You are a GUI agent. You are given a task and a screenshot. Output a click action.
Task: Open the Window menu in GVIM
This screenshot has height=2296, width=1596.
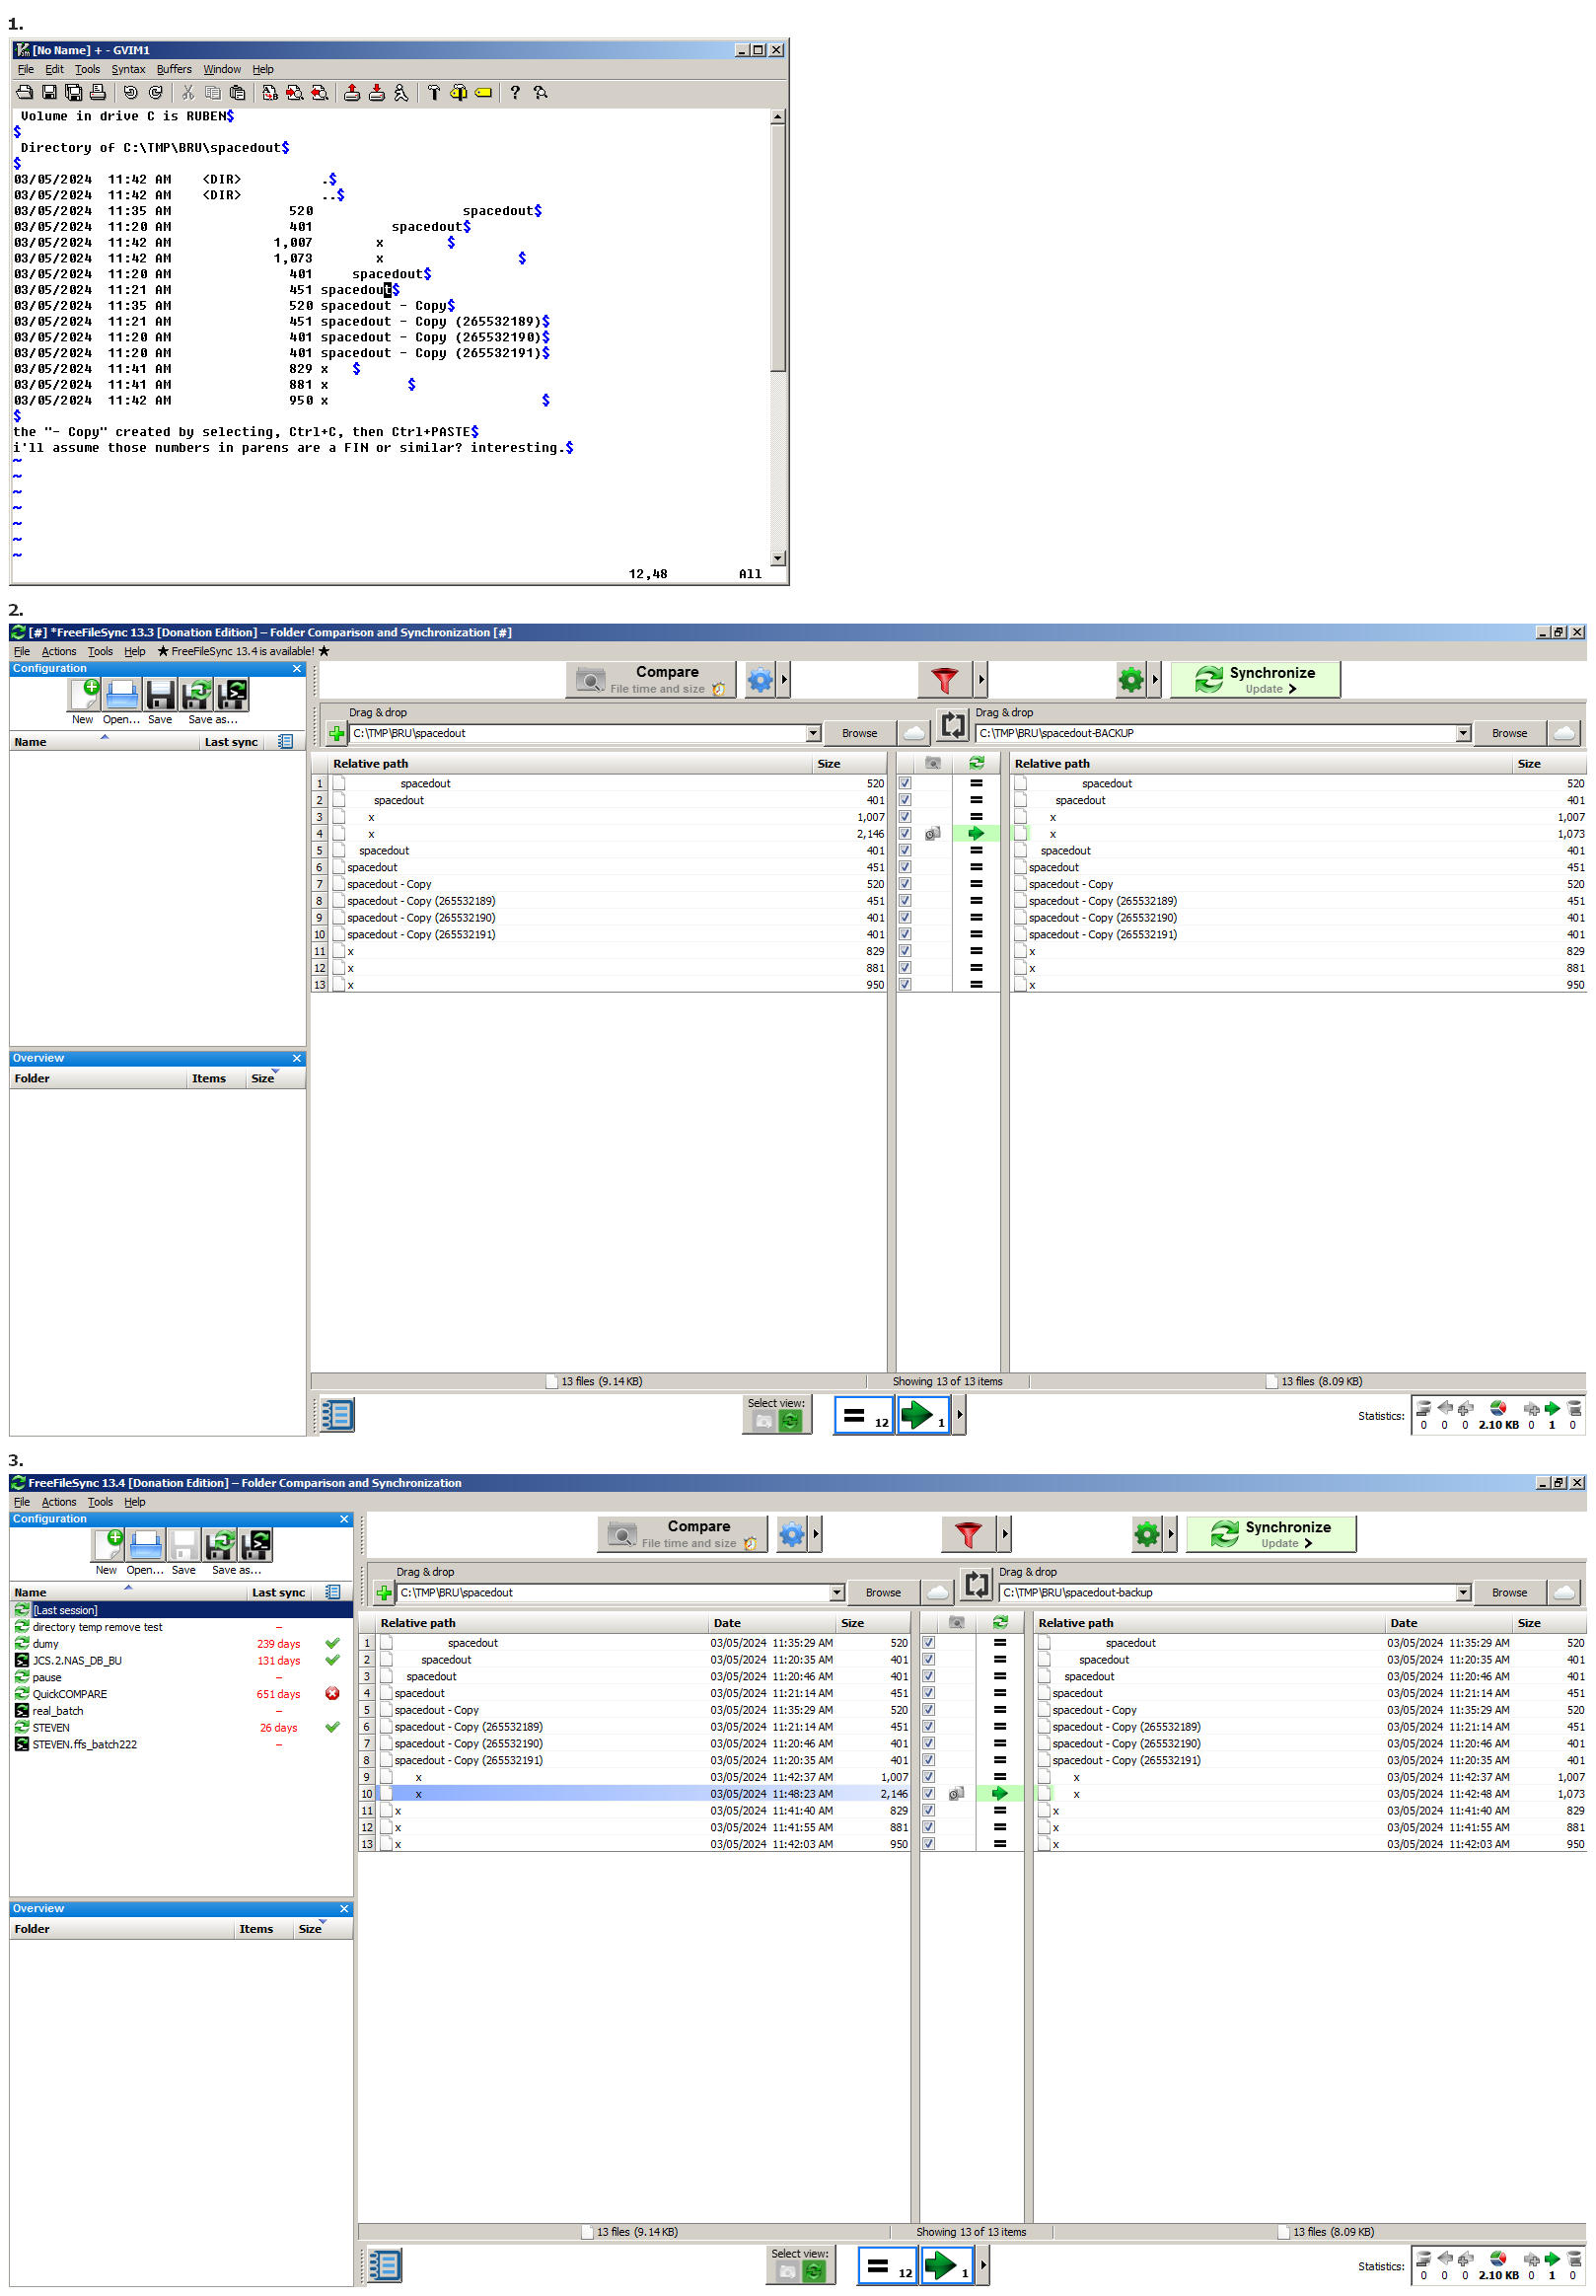click(222, 70)
